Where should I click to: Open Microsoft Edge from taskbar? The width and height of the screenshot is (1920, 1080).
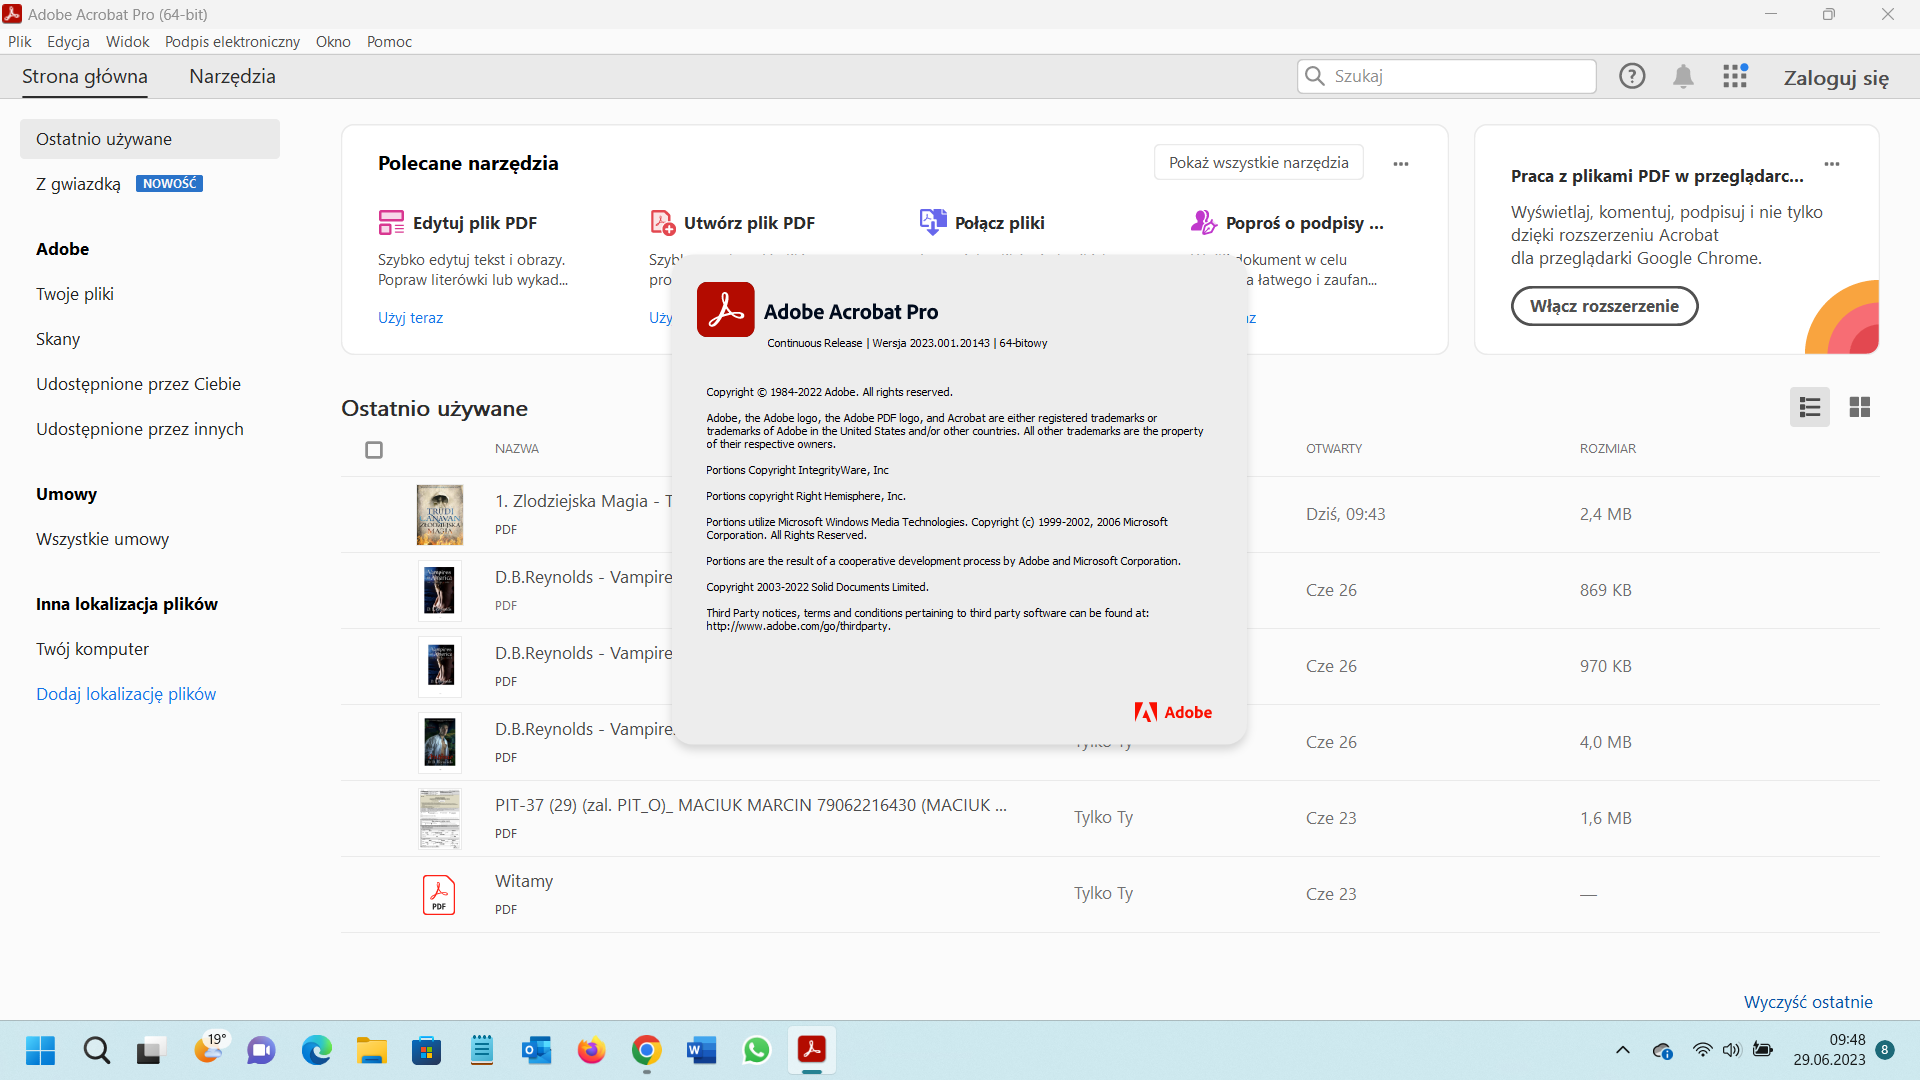pos(317,1051)
